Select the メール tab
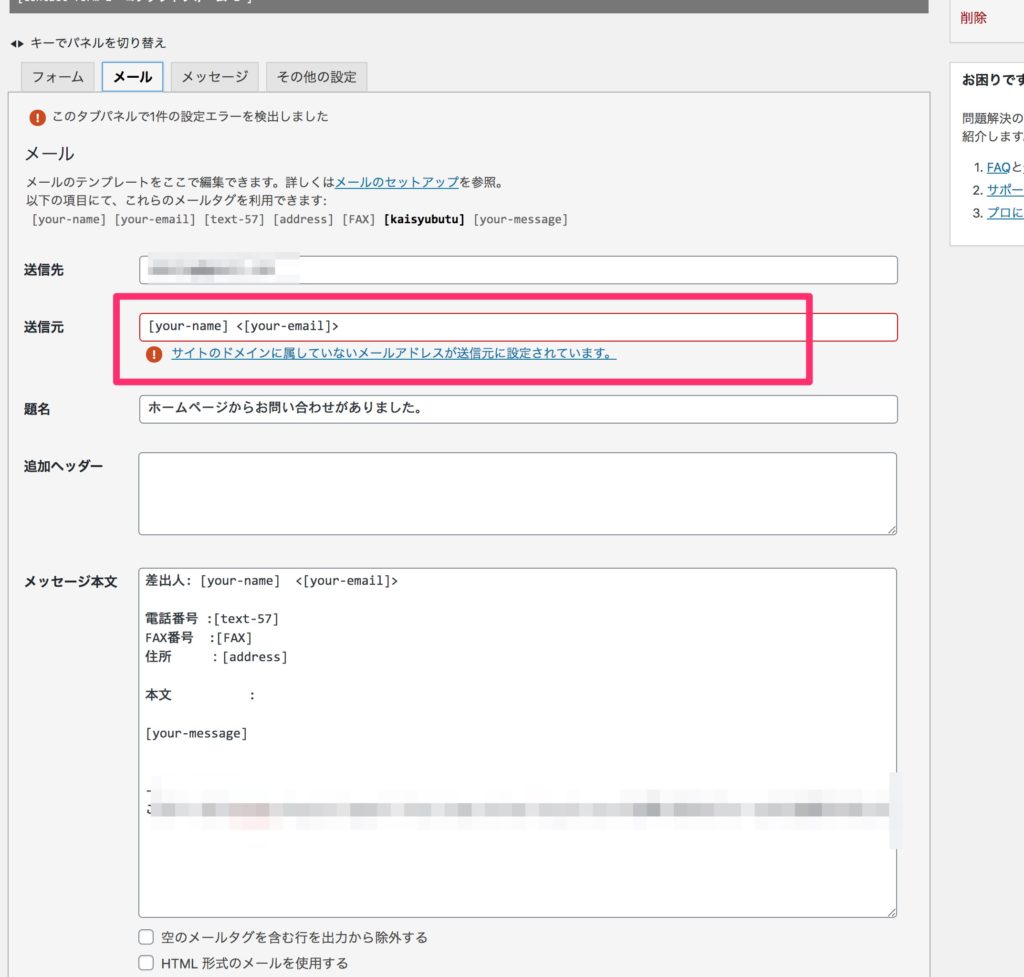Screen dimensions: 1024x977 [x=132, y=77]
